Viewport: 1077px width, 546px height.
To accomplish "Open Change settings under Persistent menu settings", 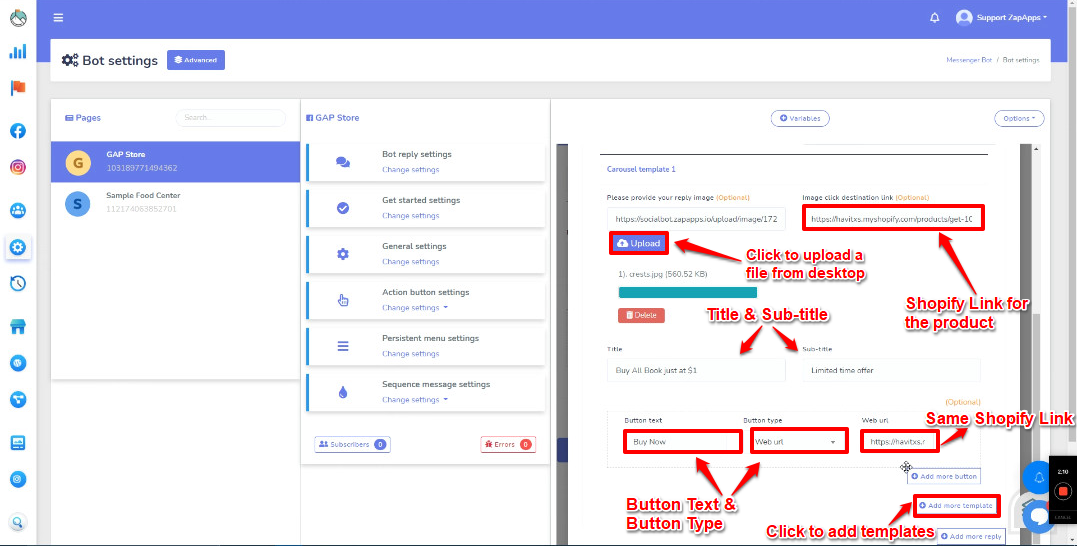I will tap(411, 354).
